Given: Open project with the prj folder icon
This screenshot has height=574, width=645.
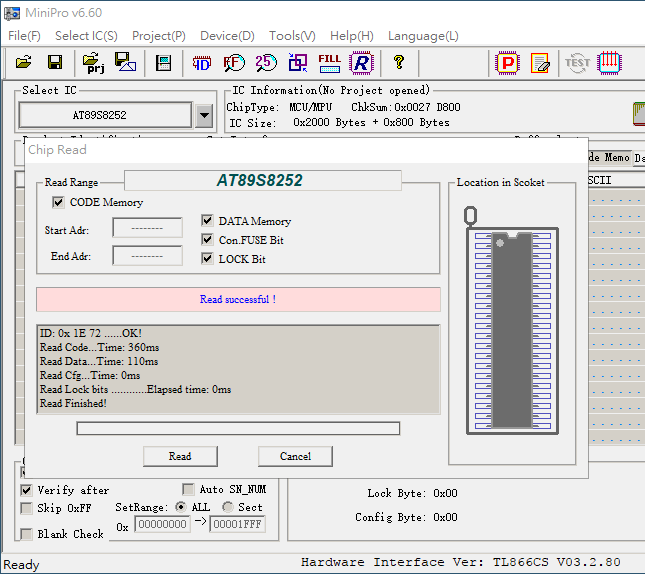Looking at the screenshot, I should tap(93, 63).
